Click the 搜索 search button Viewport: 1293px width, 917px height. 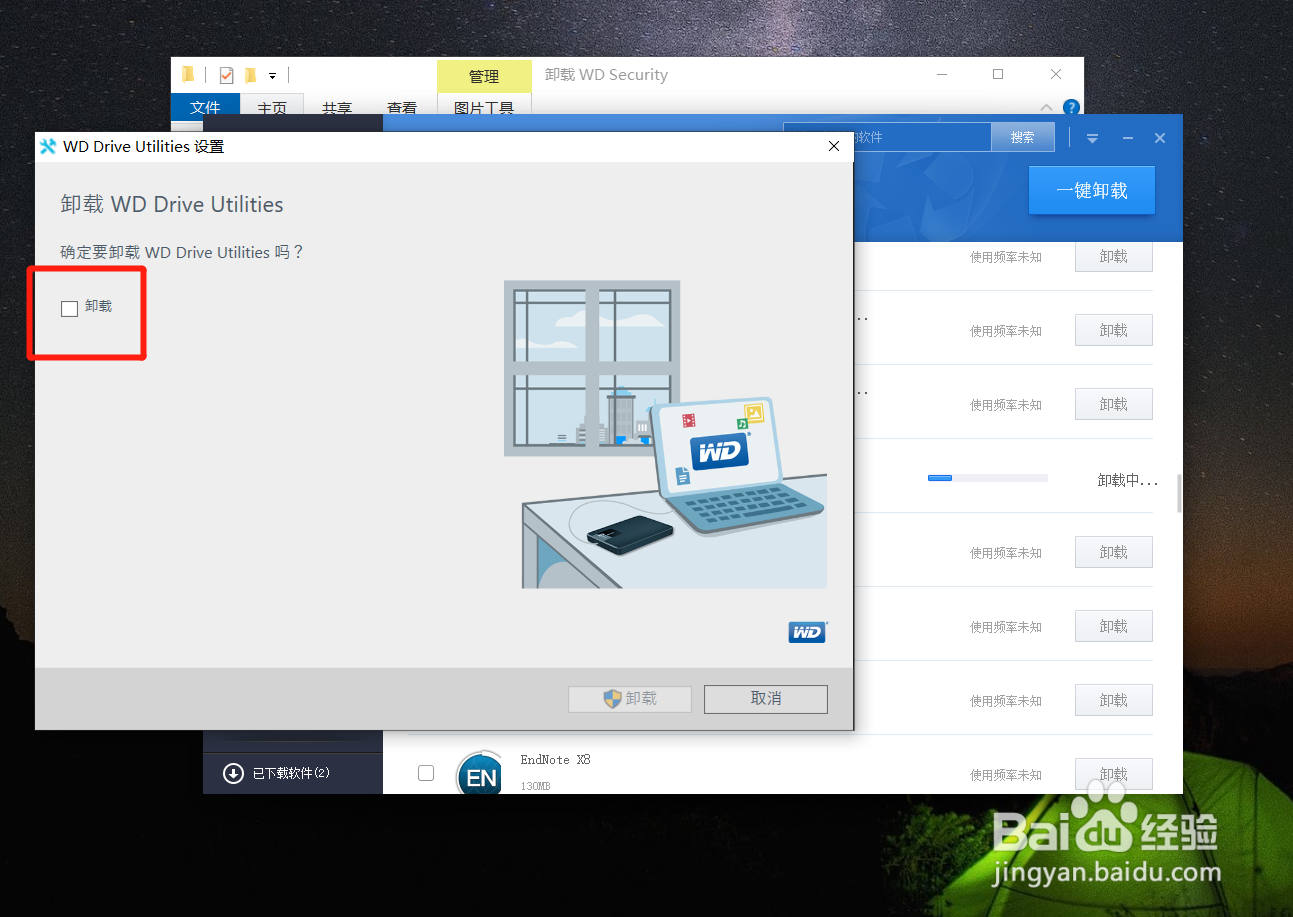pos(1022,137)
